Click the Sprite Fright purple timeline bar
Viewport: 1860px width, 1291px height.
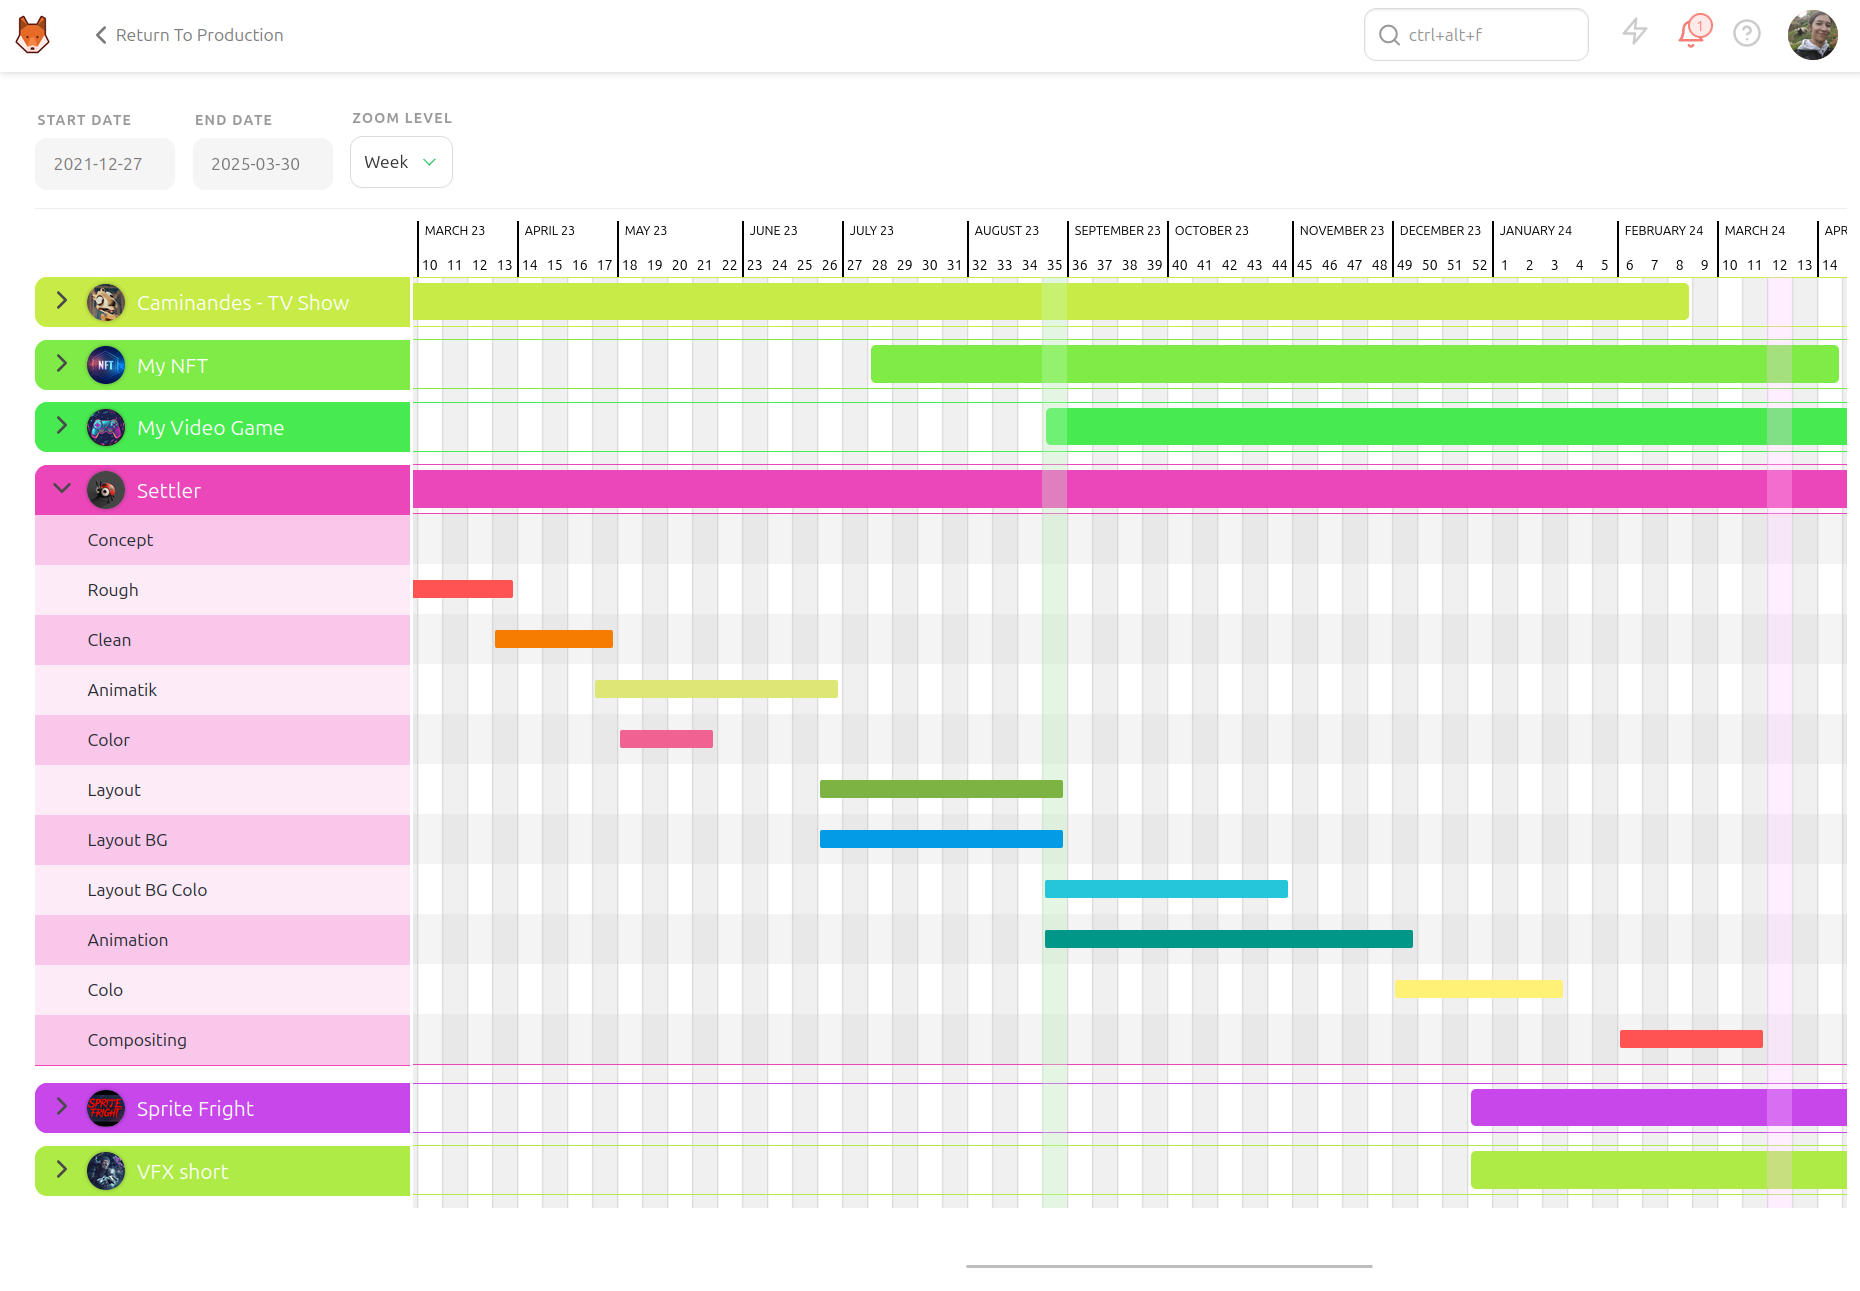point(1659,1108)
